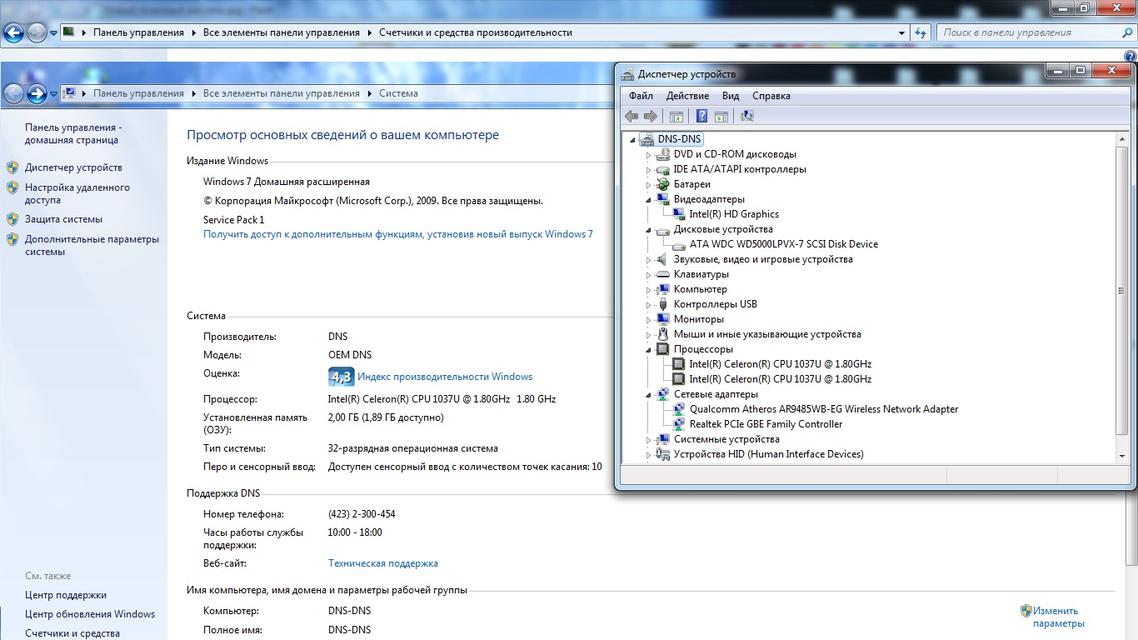Expand the Компьютер node
The width and height of the screenshot is (1138, 640).
(x=648, y=290)
